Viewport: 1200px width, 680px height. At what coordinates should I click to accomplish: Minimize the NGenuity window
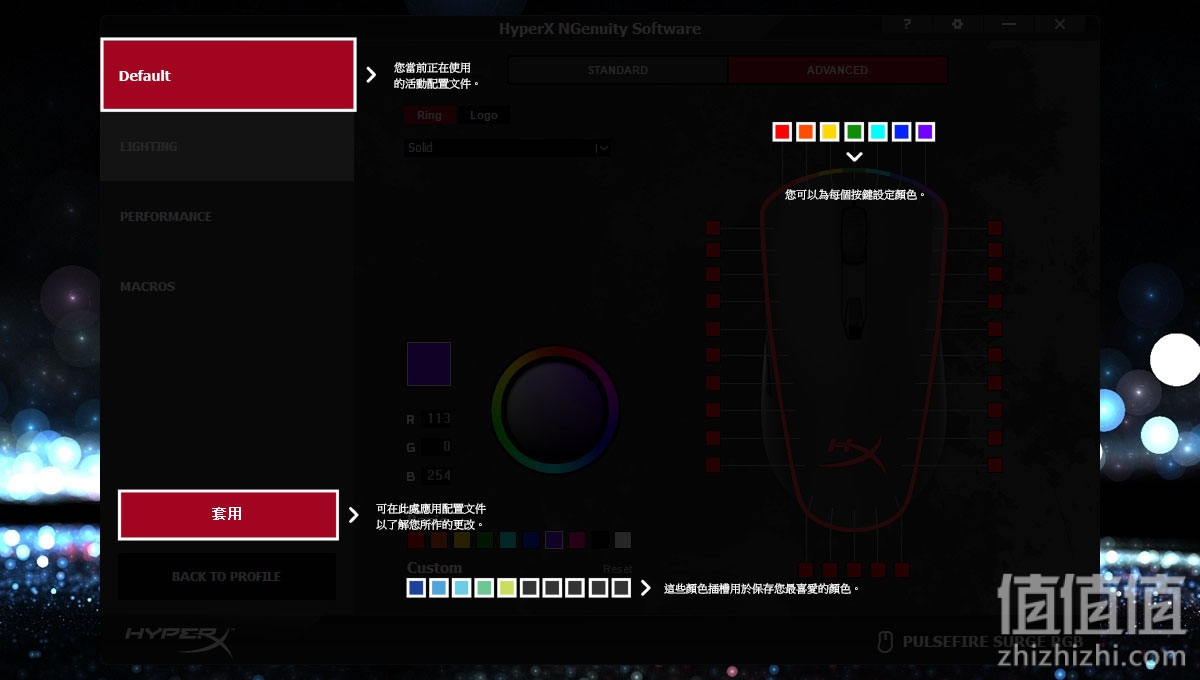tap(1010, 24)
